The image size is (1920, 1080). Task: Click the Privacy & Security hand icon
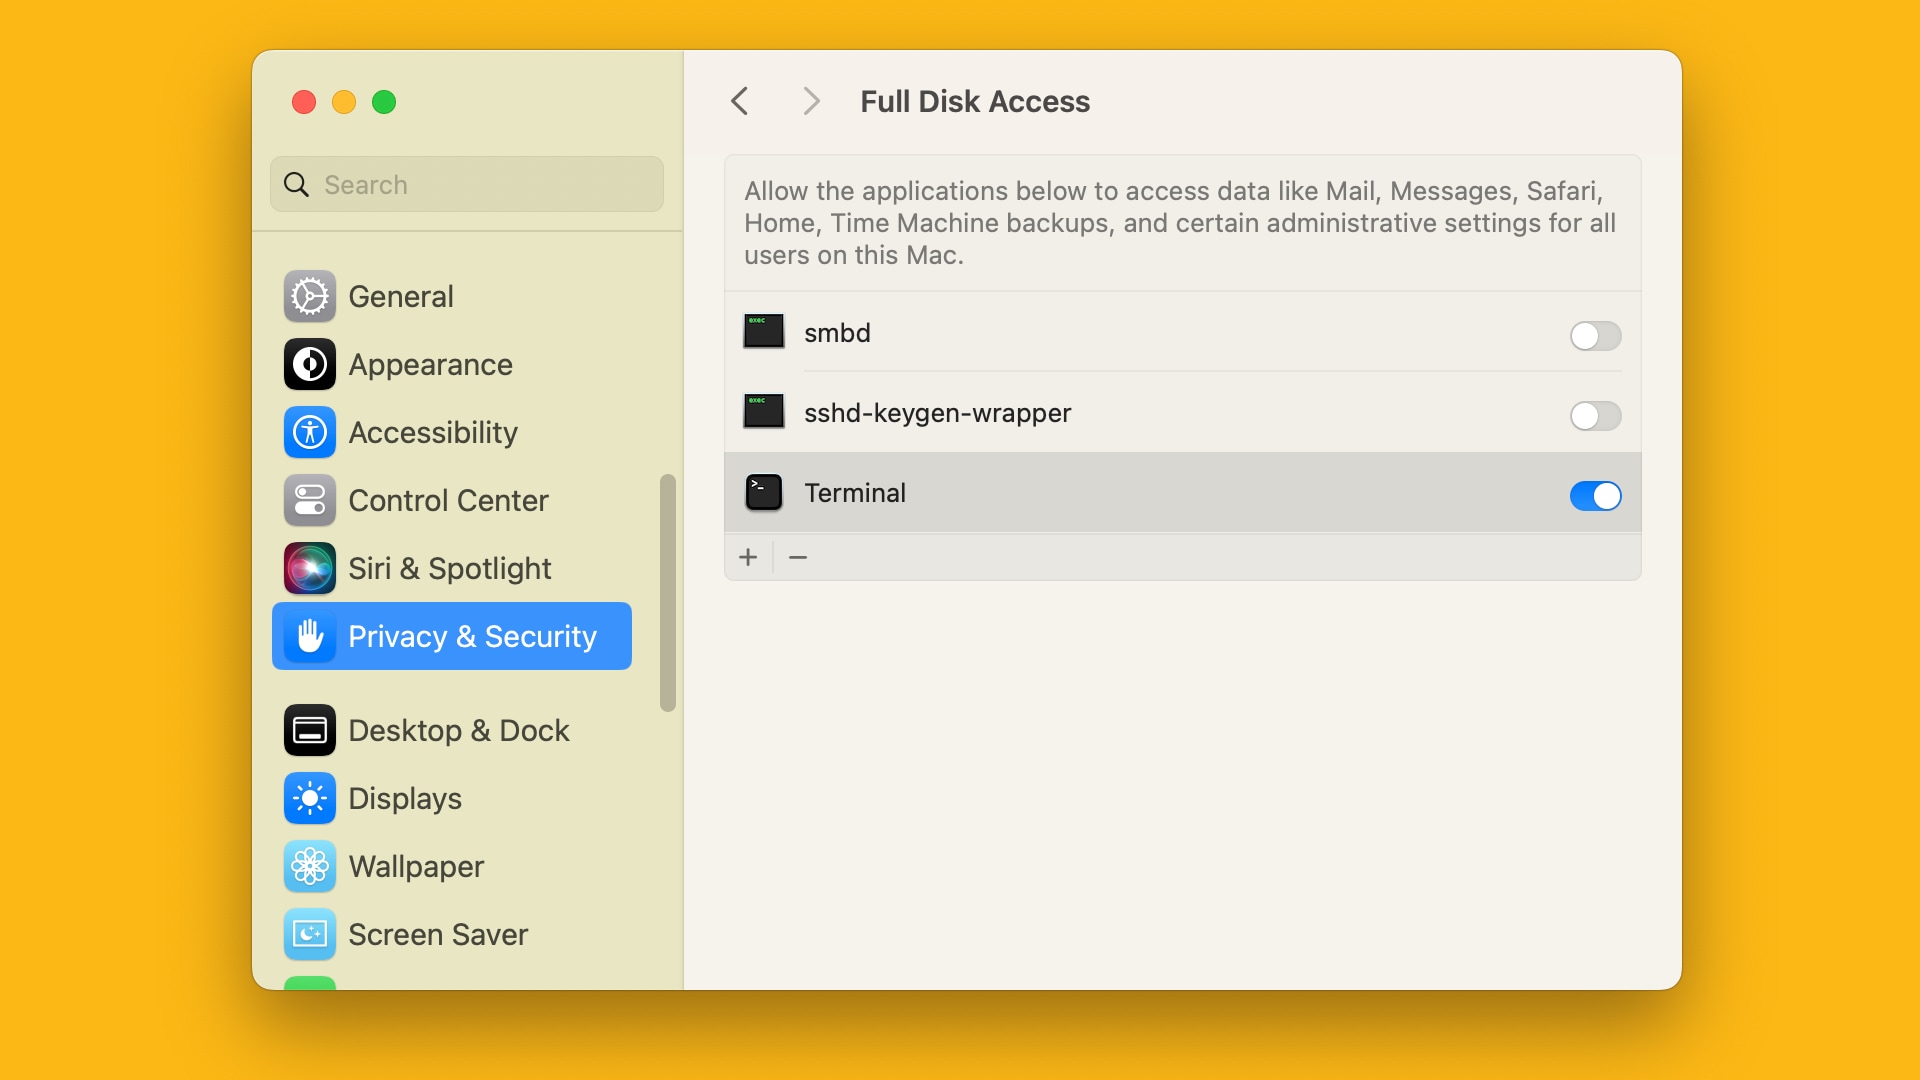(x=310, y=636)
